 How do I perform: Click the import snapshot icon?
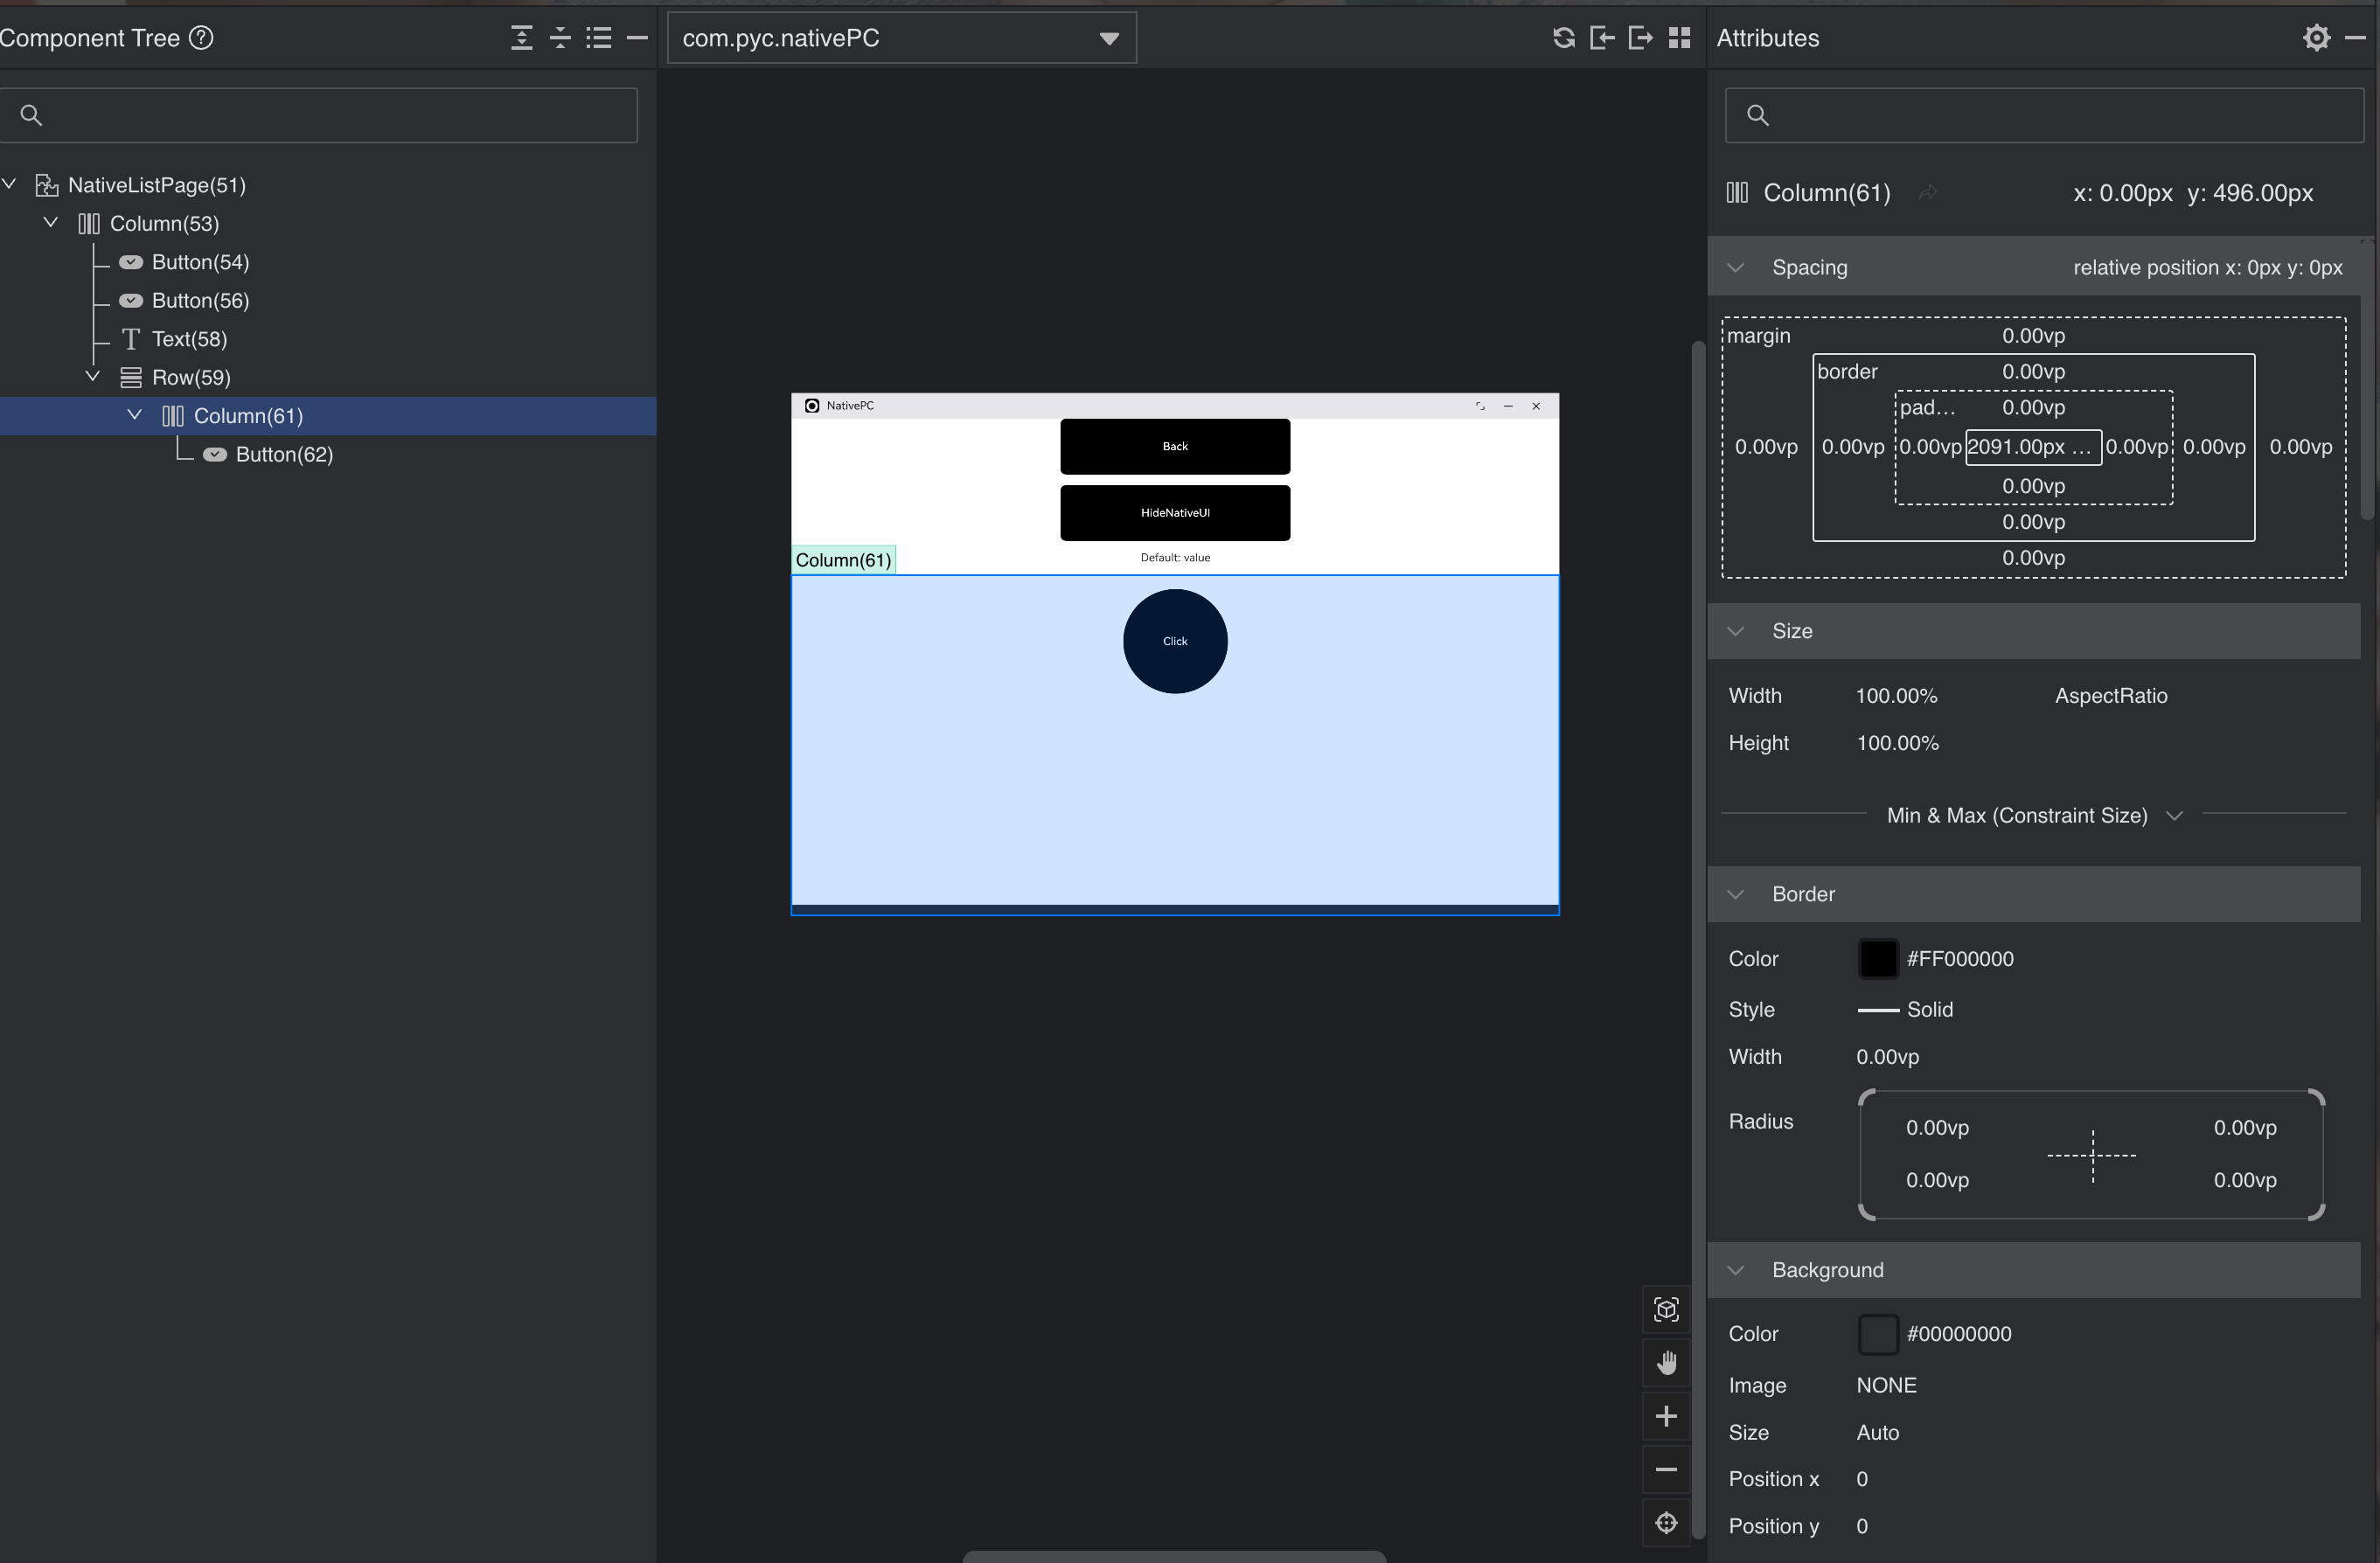point(1602,38)
